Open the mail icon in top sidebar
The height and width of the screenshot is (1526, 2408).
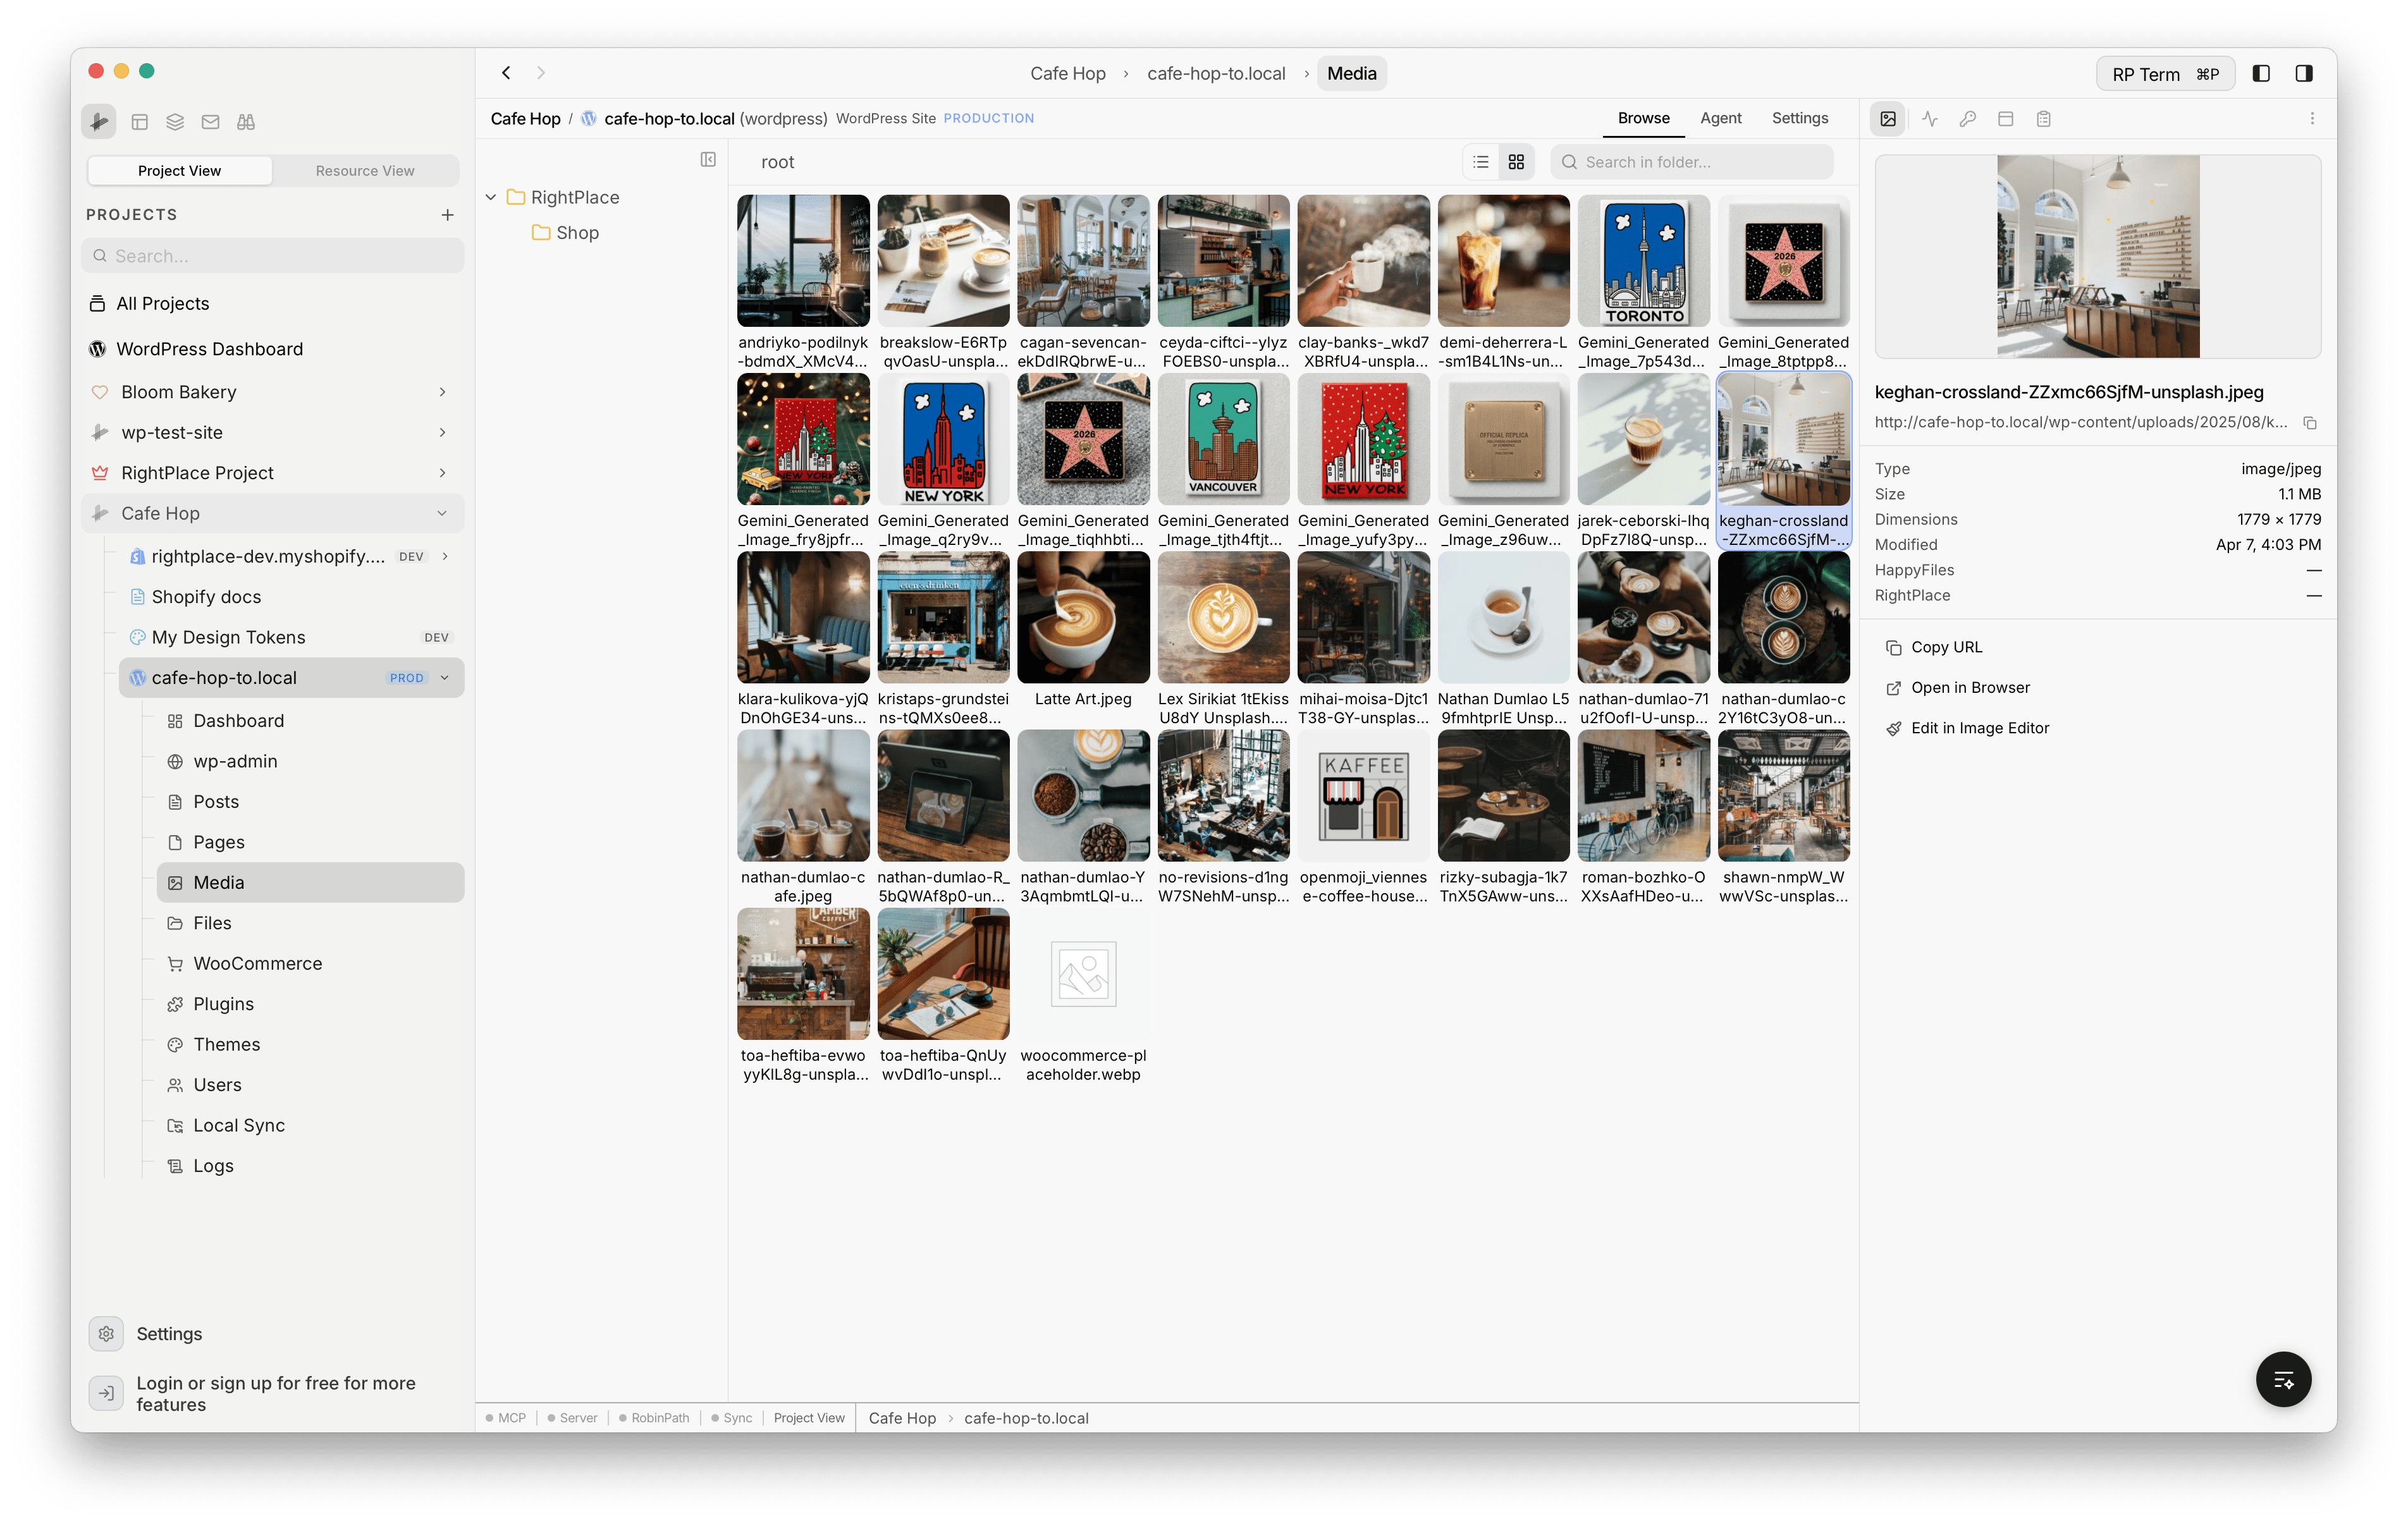click(x=210, y=121)
